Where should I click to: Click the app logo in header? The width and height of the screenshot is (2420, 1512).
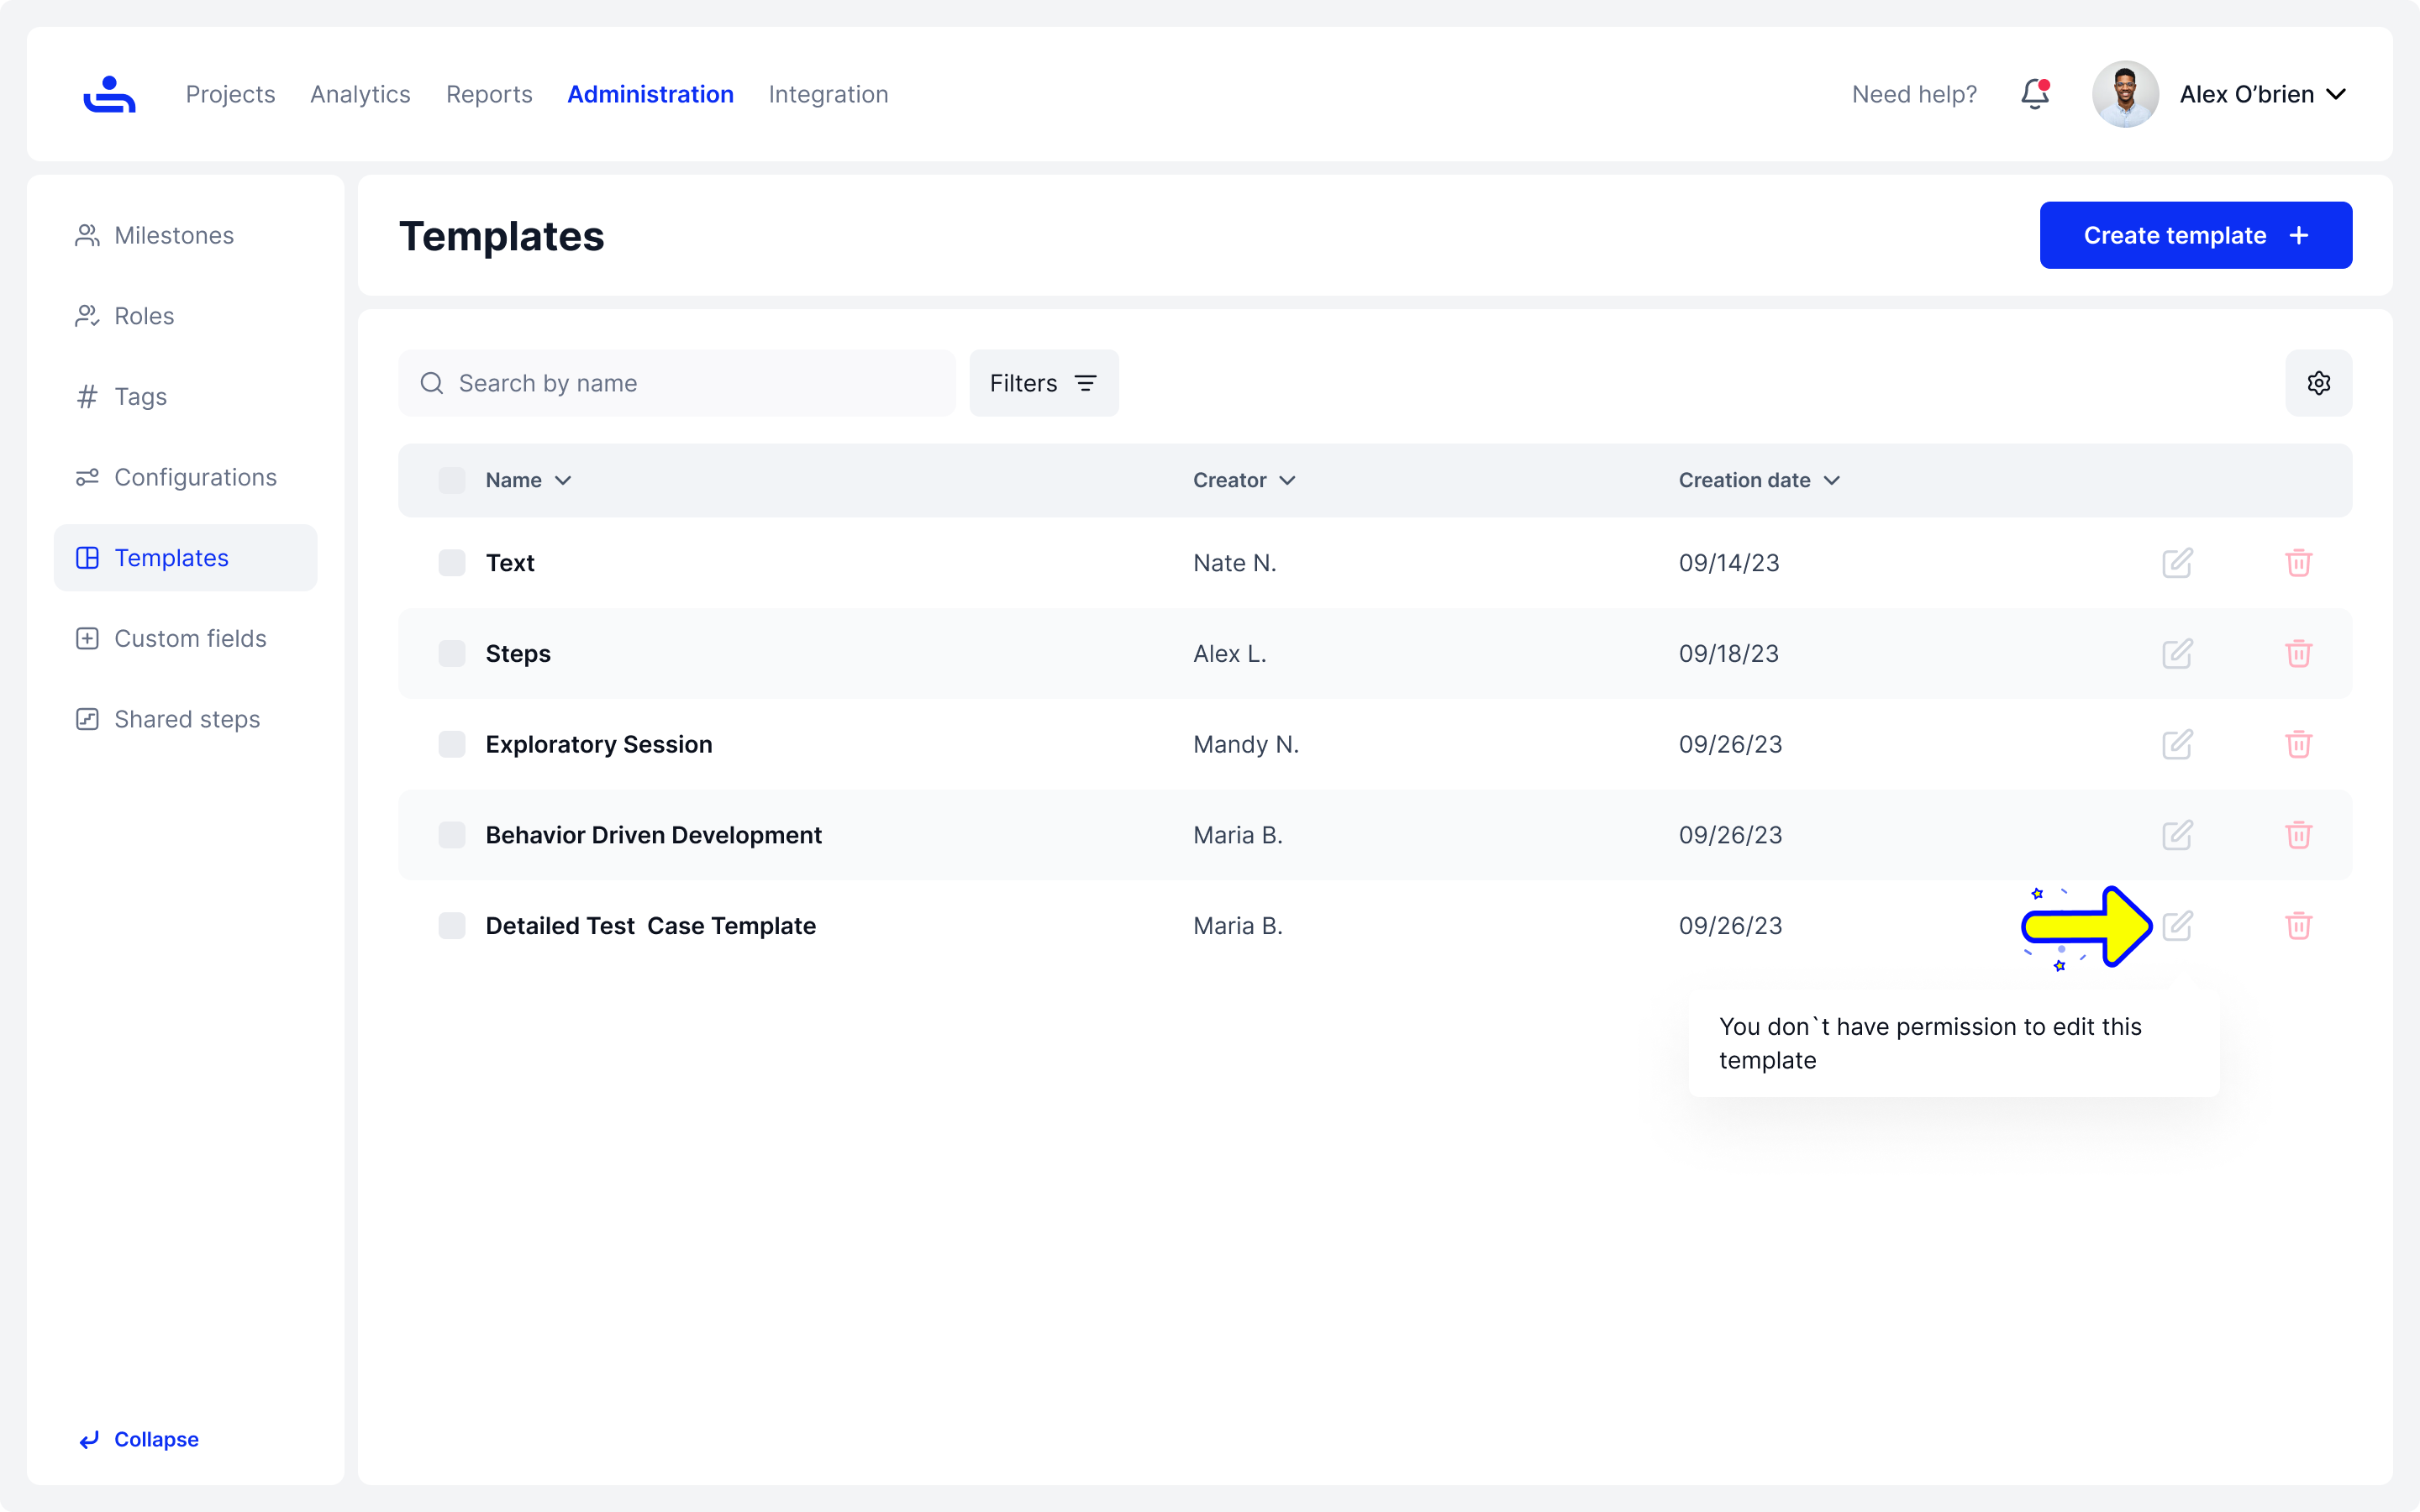coord(109,94)
